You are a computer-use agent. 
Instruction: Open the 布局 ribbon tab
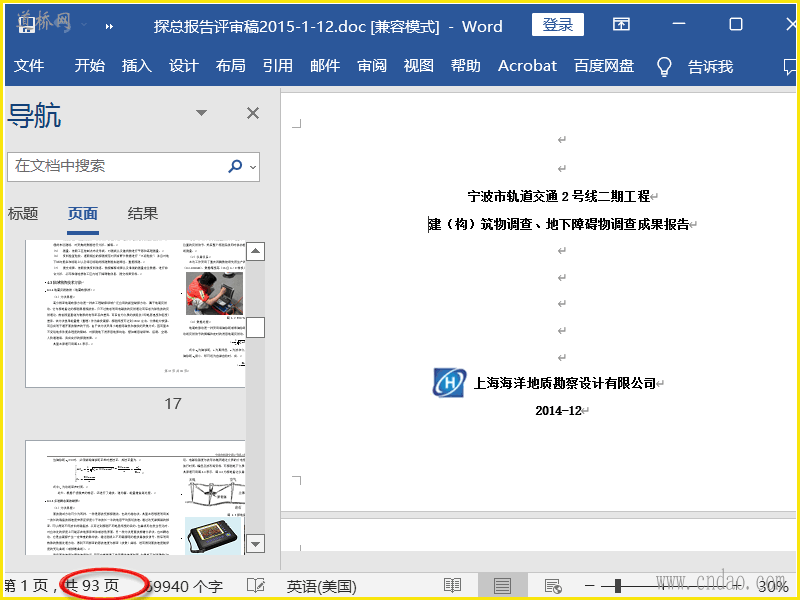[x=231, y=66]
